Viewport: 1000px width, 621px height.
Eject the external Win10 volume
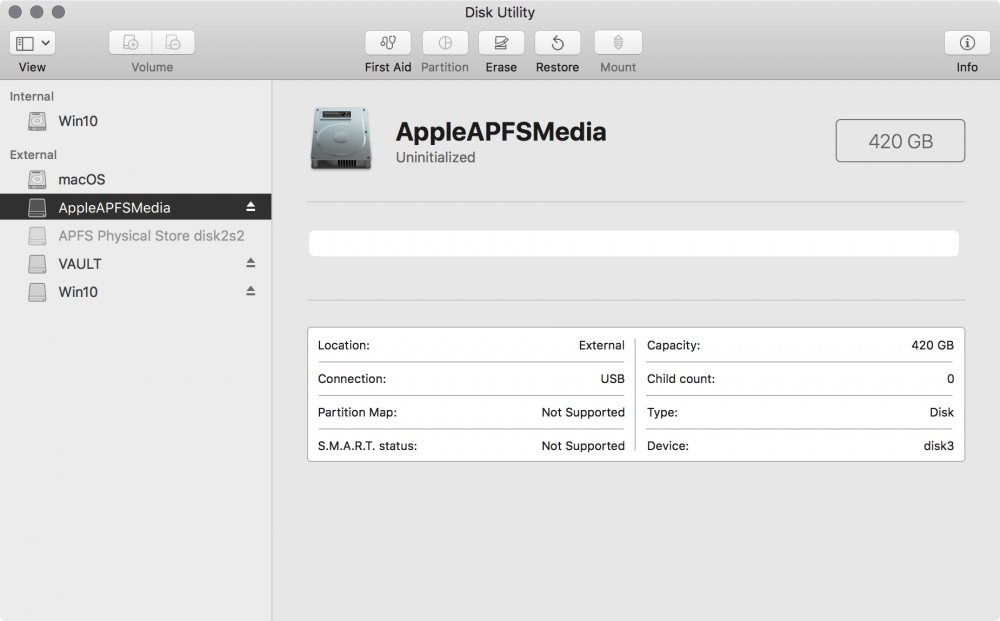point(251,291)
